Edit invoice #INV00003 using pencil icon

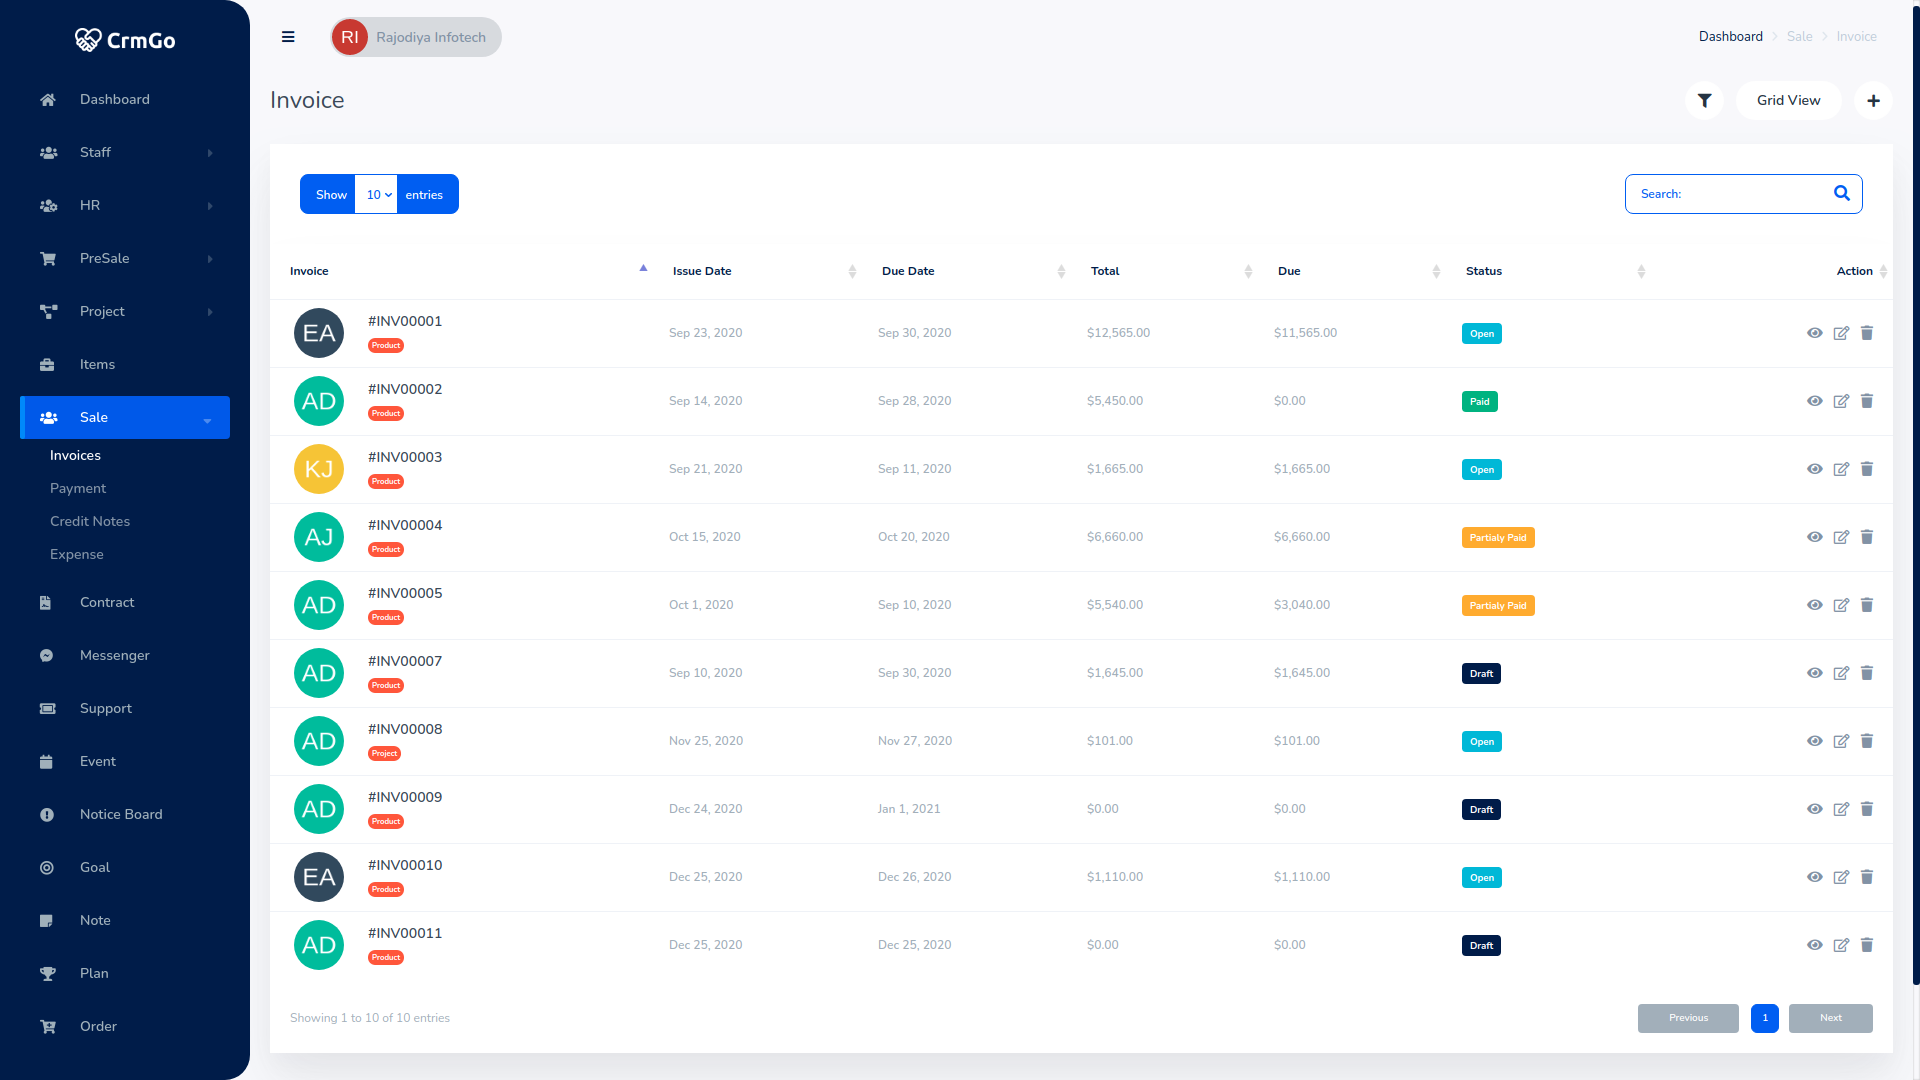tap(1840, 469)
